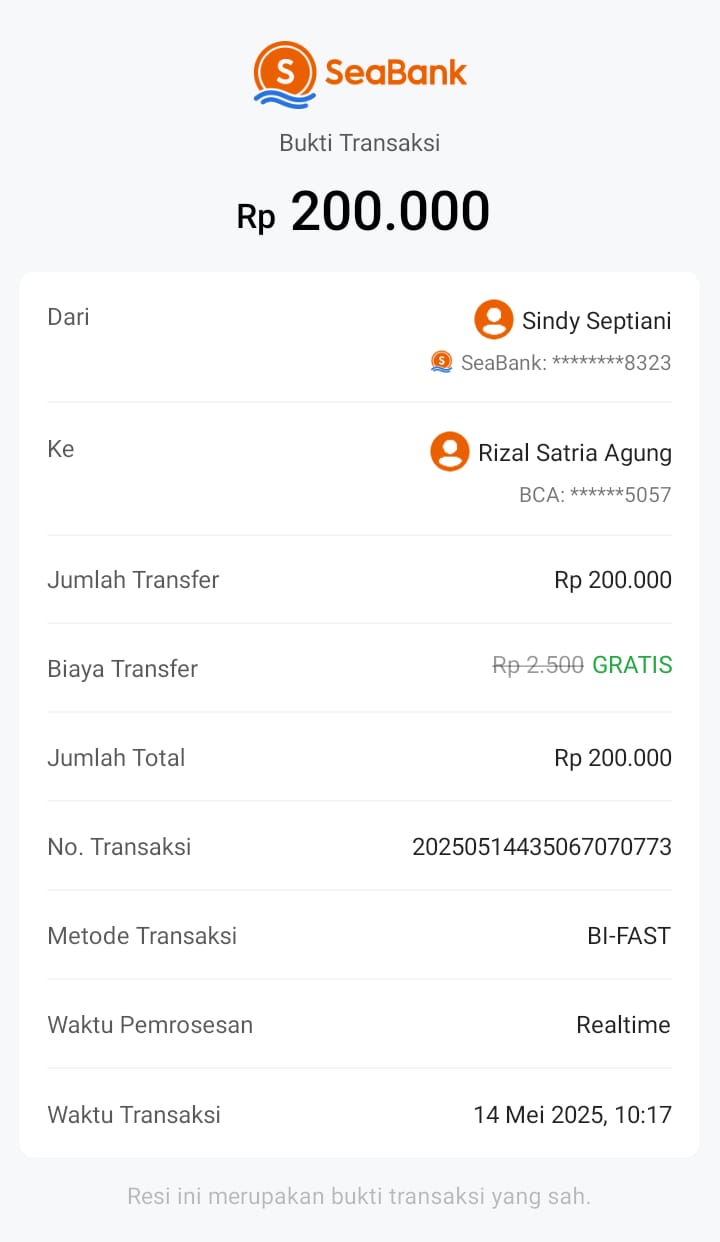Select the transaction number 20250514435067070773
Viewport: 720px width, 1242px height.
tap(542, 847)
